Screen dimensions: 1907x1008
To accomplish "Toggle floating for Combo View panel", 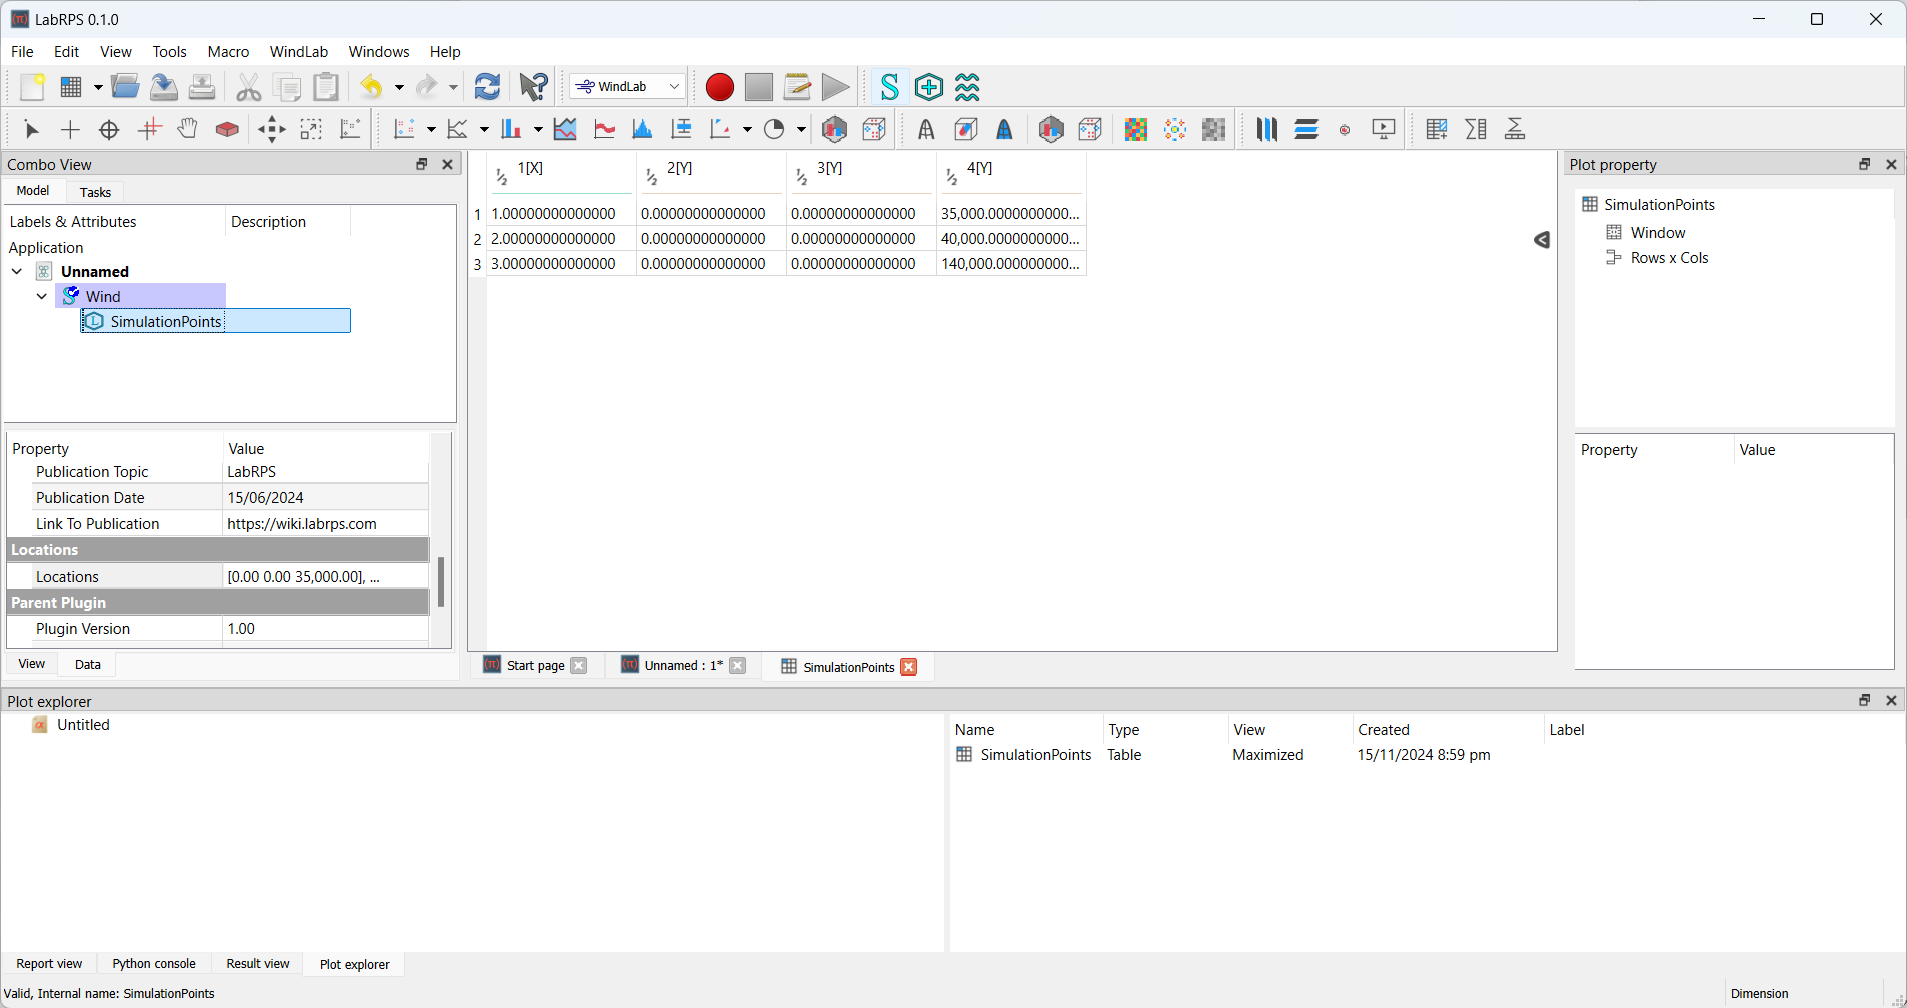I will click(x=422, y=164).
